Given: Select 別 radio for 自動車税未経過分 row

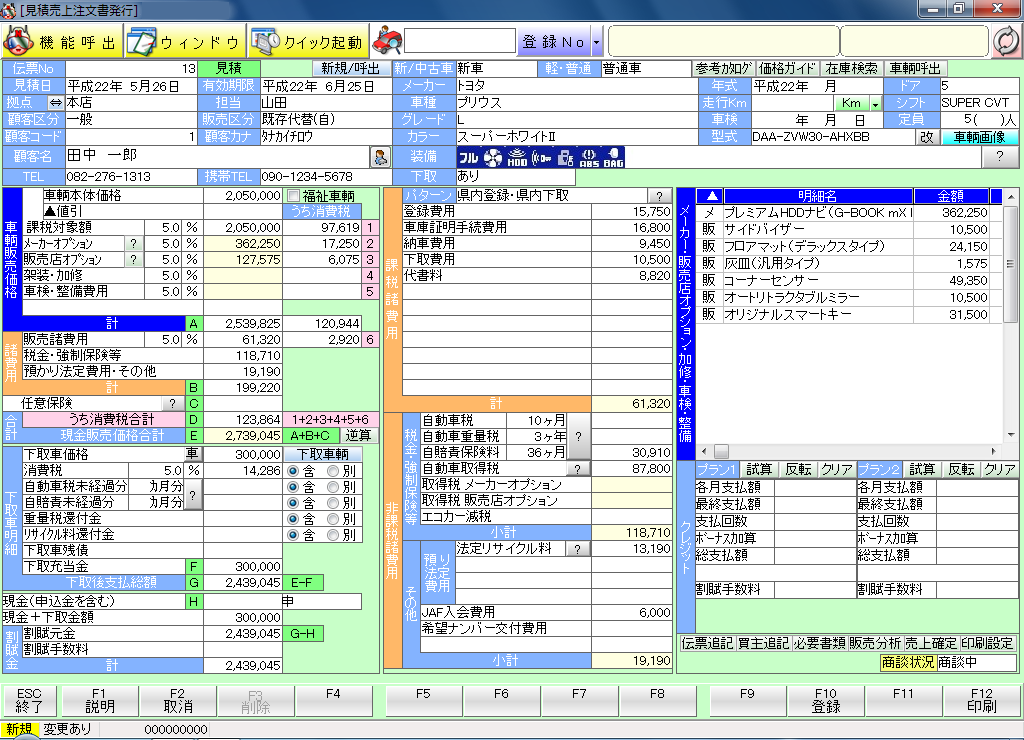Looking at the screenshot, I should point(334,487).
